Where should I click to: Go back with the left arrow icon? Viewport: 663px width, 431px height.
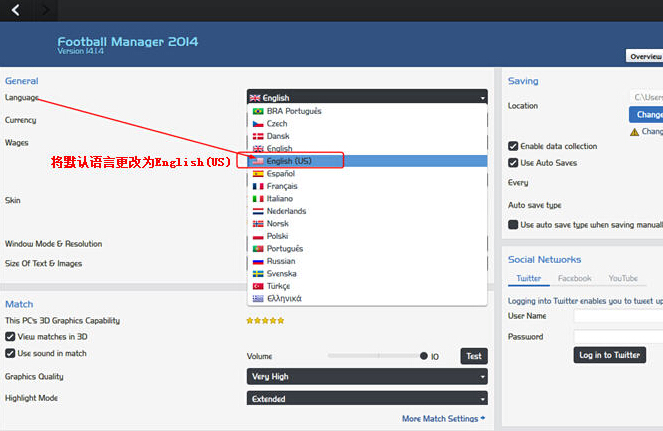pyautogui.click(x=16, y=9)
